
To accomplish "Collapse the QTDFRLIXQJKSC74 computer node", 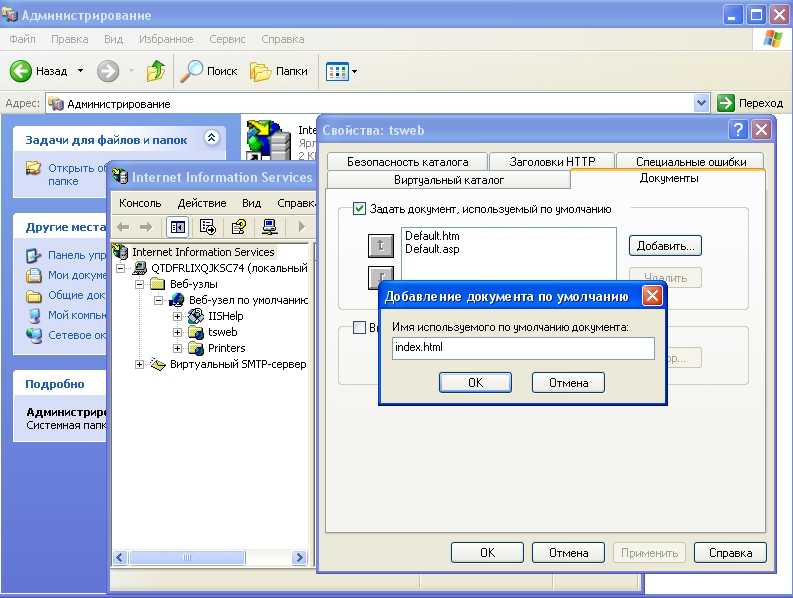I will (x=121, y=268).
